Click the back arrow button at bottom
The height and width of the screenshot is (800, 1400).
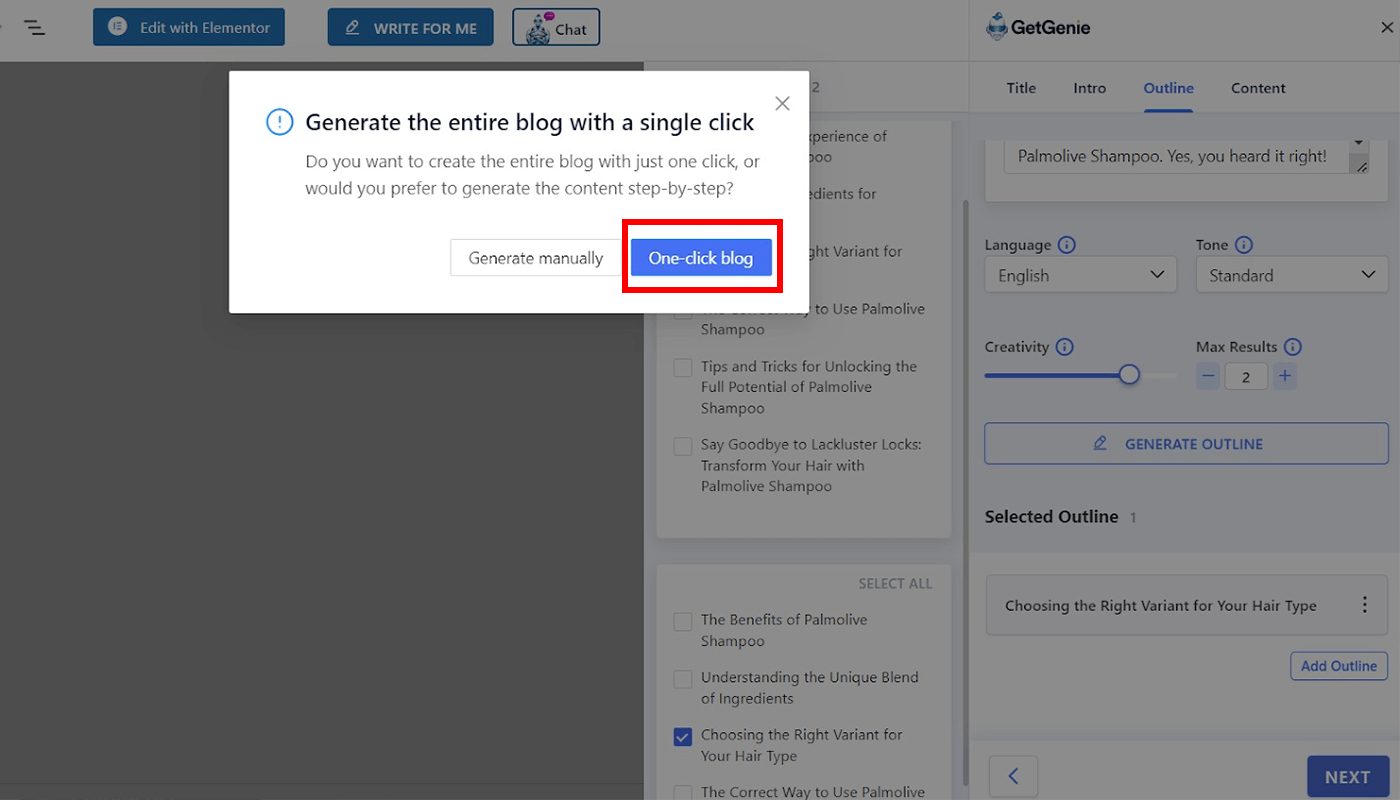(x=1013, y=777)
